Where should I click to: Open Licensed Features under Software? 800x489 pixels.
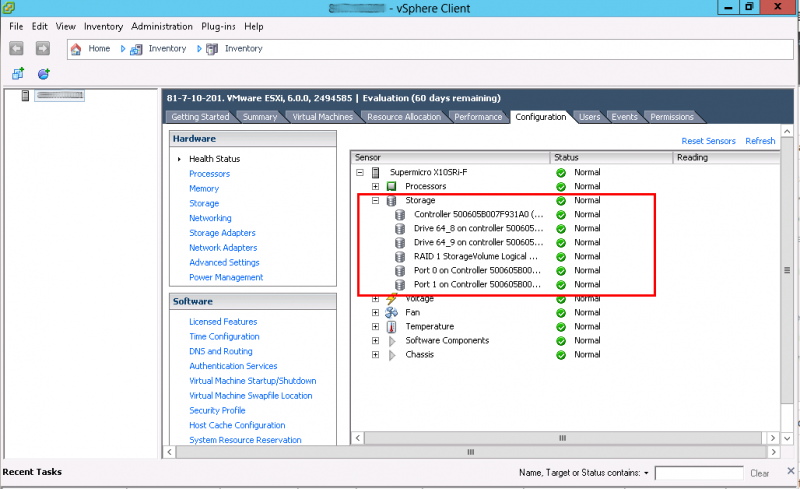click(223, 322)
